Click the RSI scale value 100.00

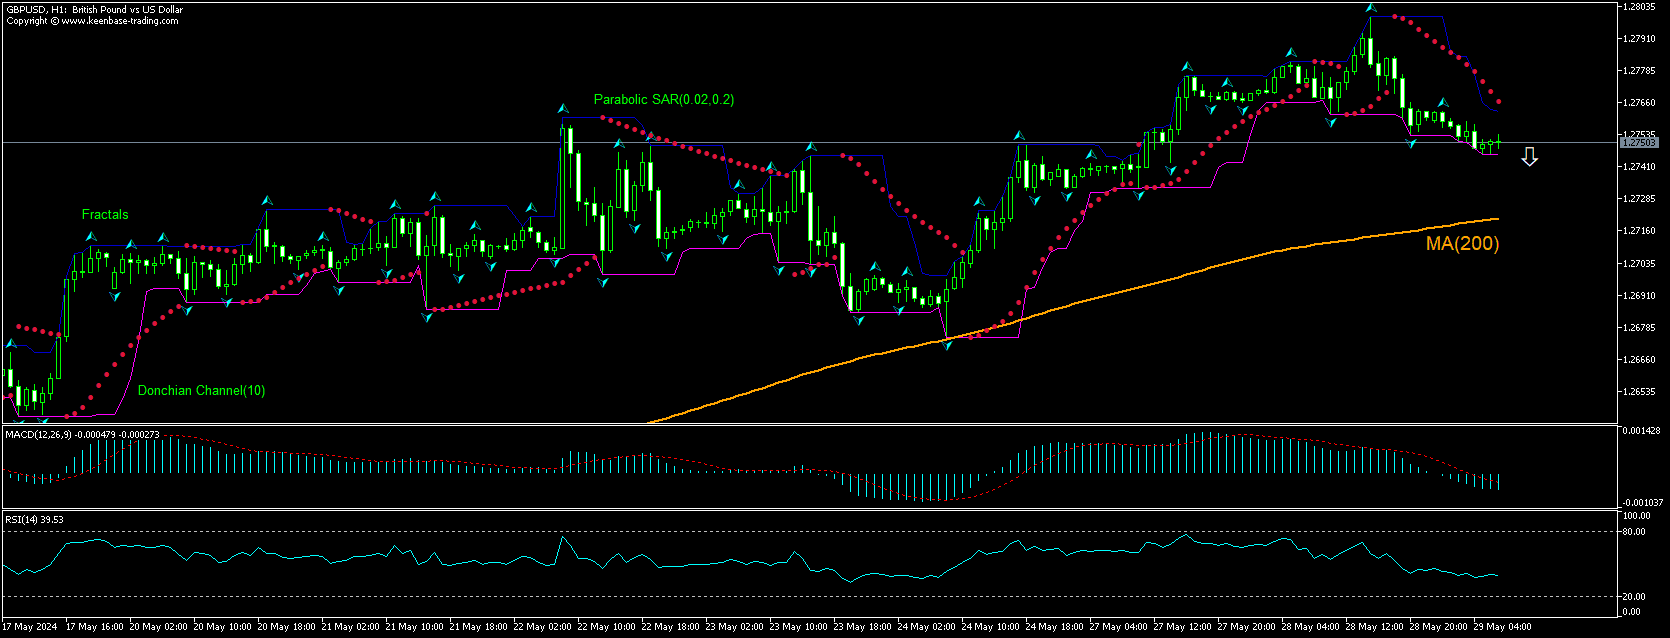coord(1637,516)
